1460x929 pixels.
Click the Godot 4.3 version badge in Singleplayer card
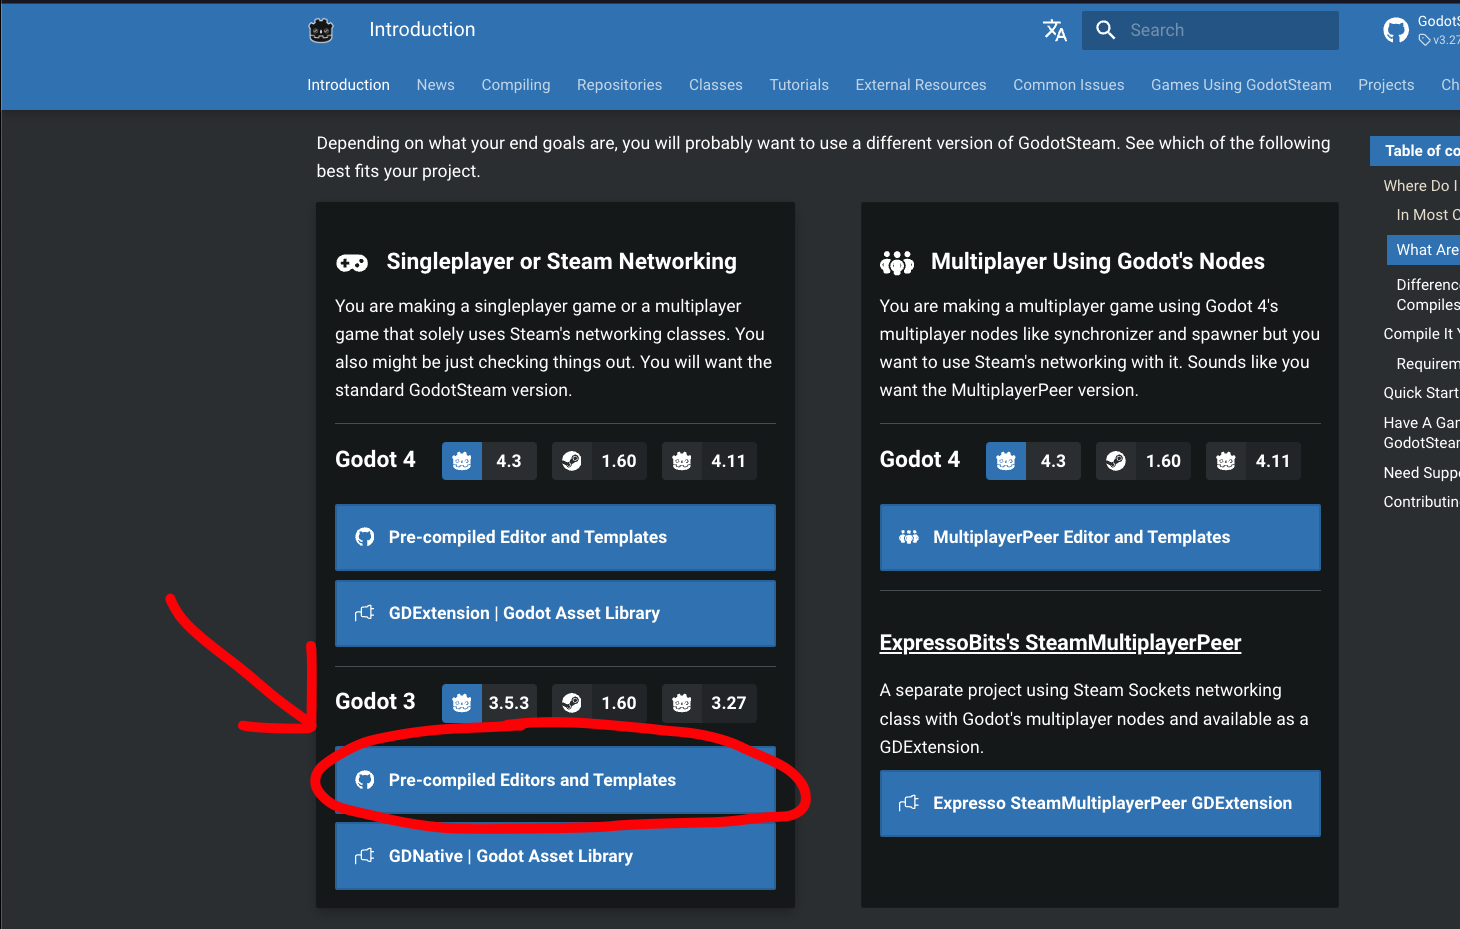pyautogui.click(x=489, y=461)
